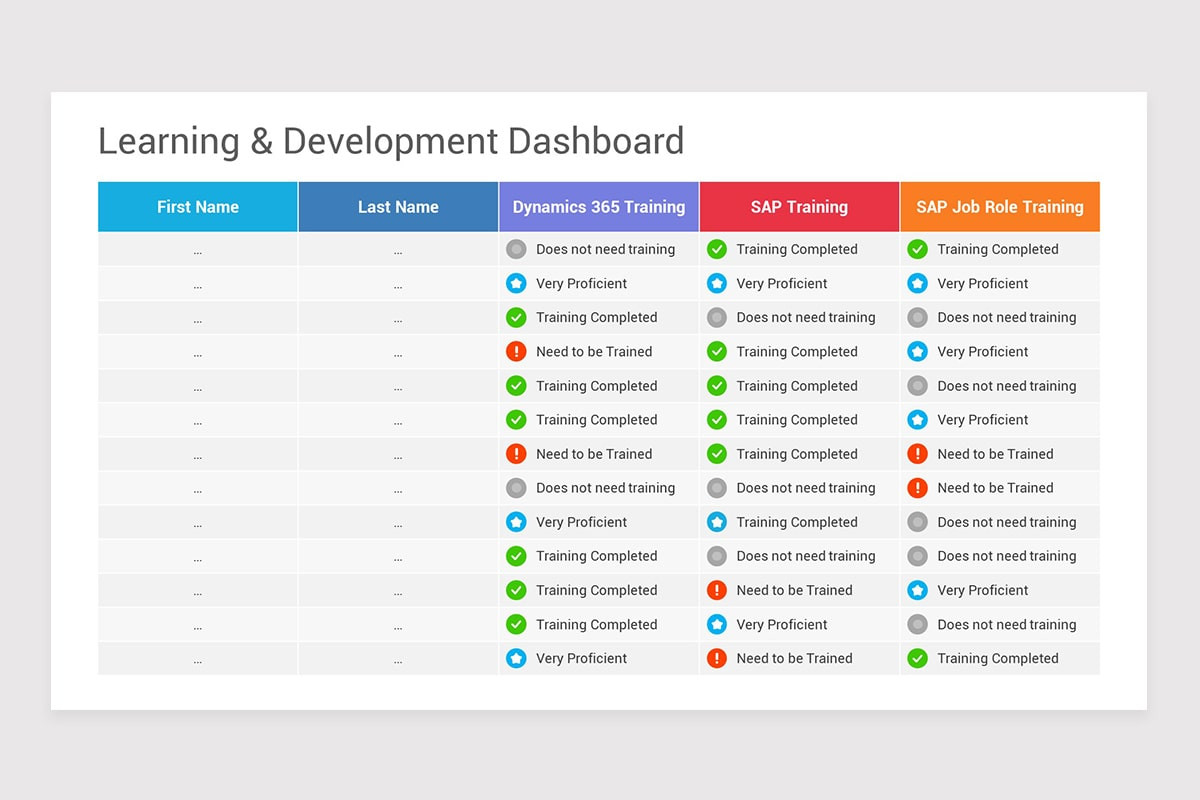Viewport: 1200px width, 800px height.
Task: Click the Learning & Development Dashboard title
Action: coord(391,141)
